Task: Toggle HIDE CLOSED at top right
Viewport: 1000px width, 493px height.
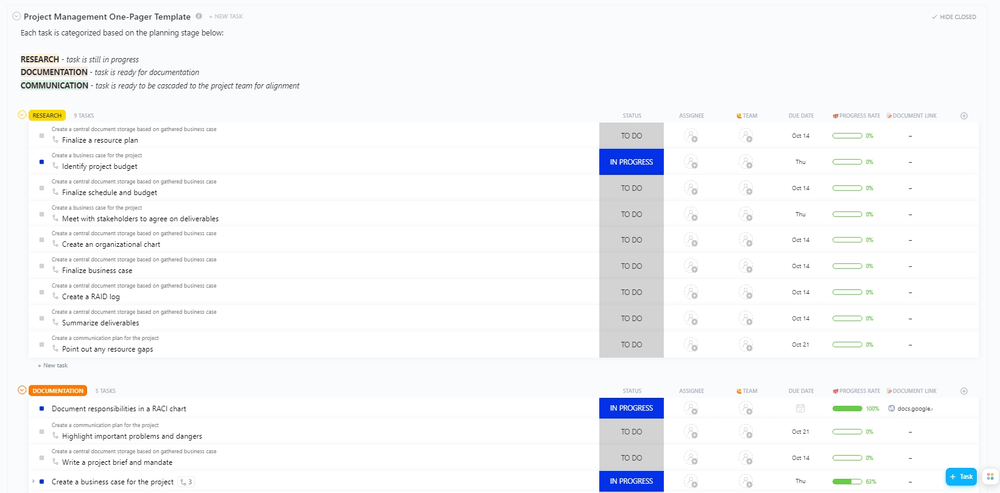Action: [953, 17]
